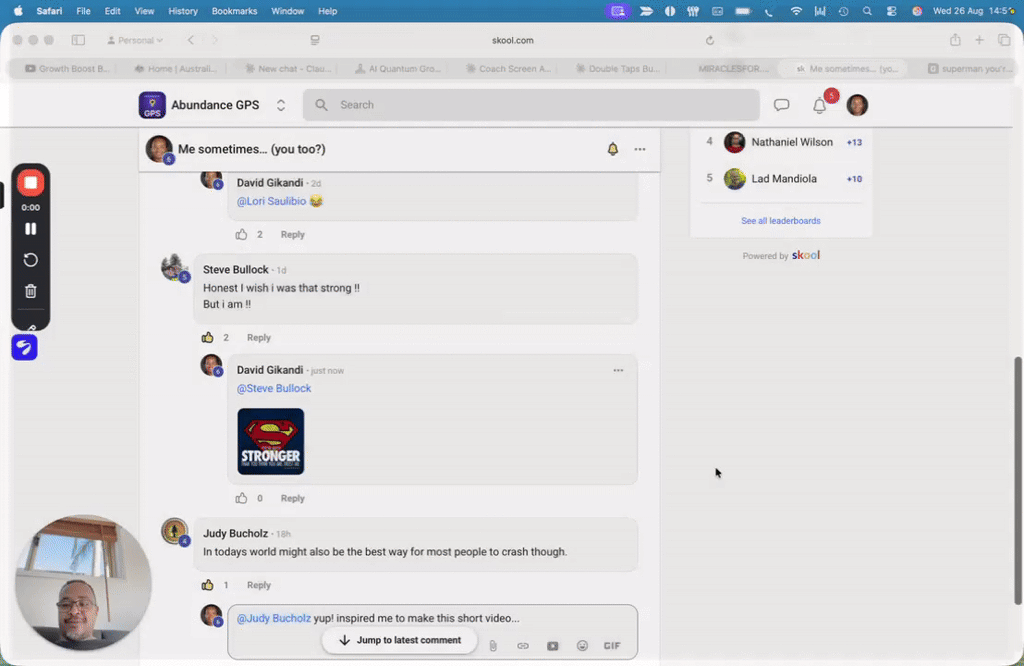Screen dimensions: 1024x666
Task: Switch to Growth Boost B... tab
Action: coord(67,69)
